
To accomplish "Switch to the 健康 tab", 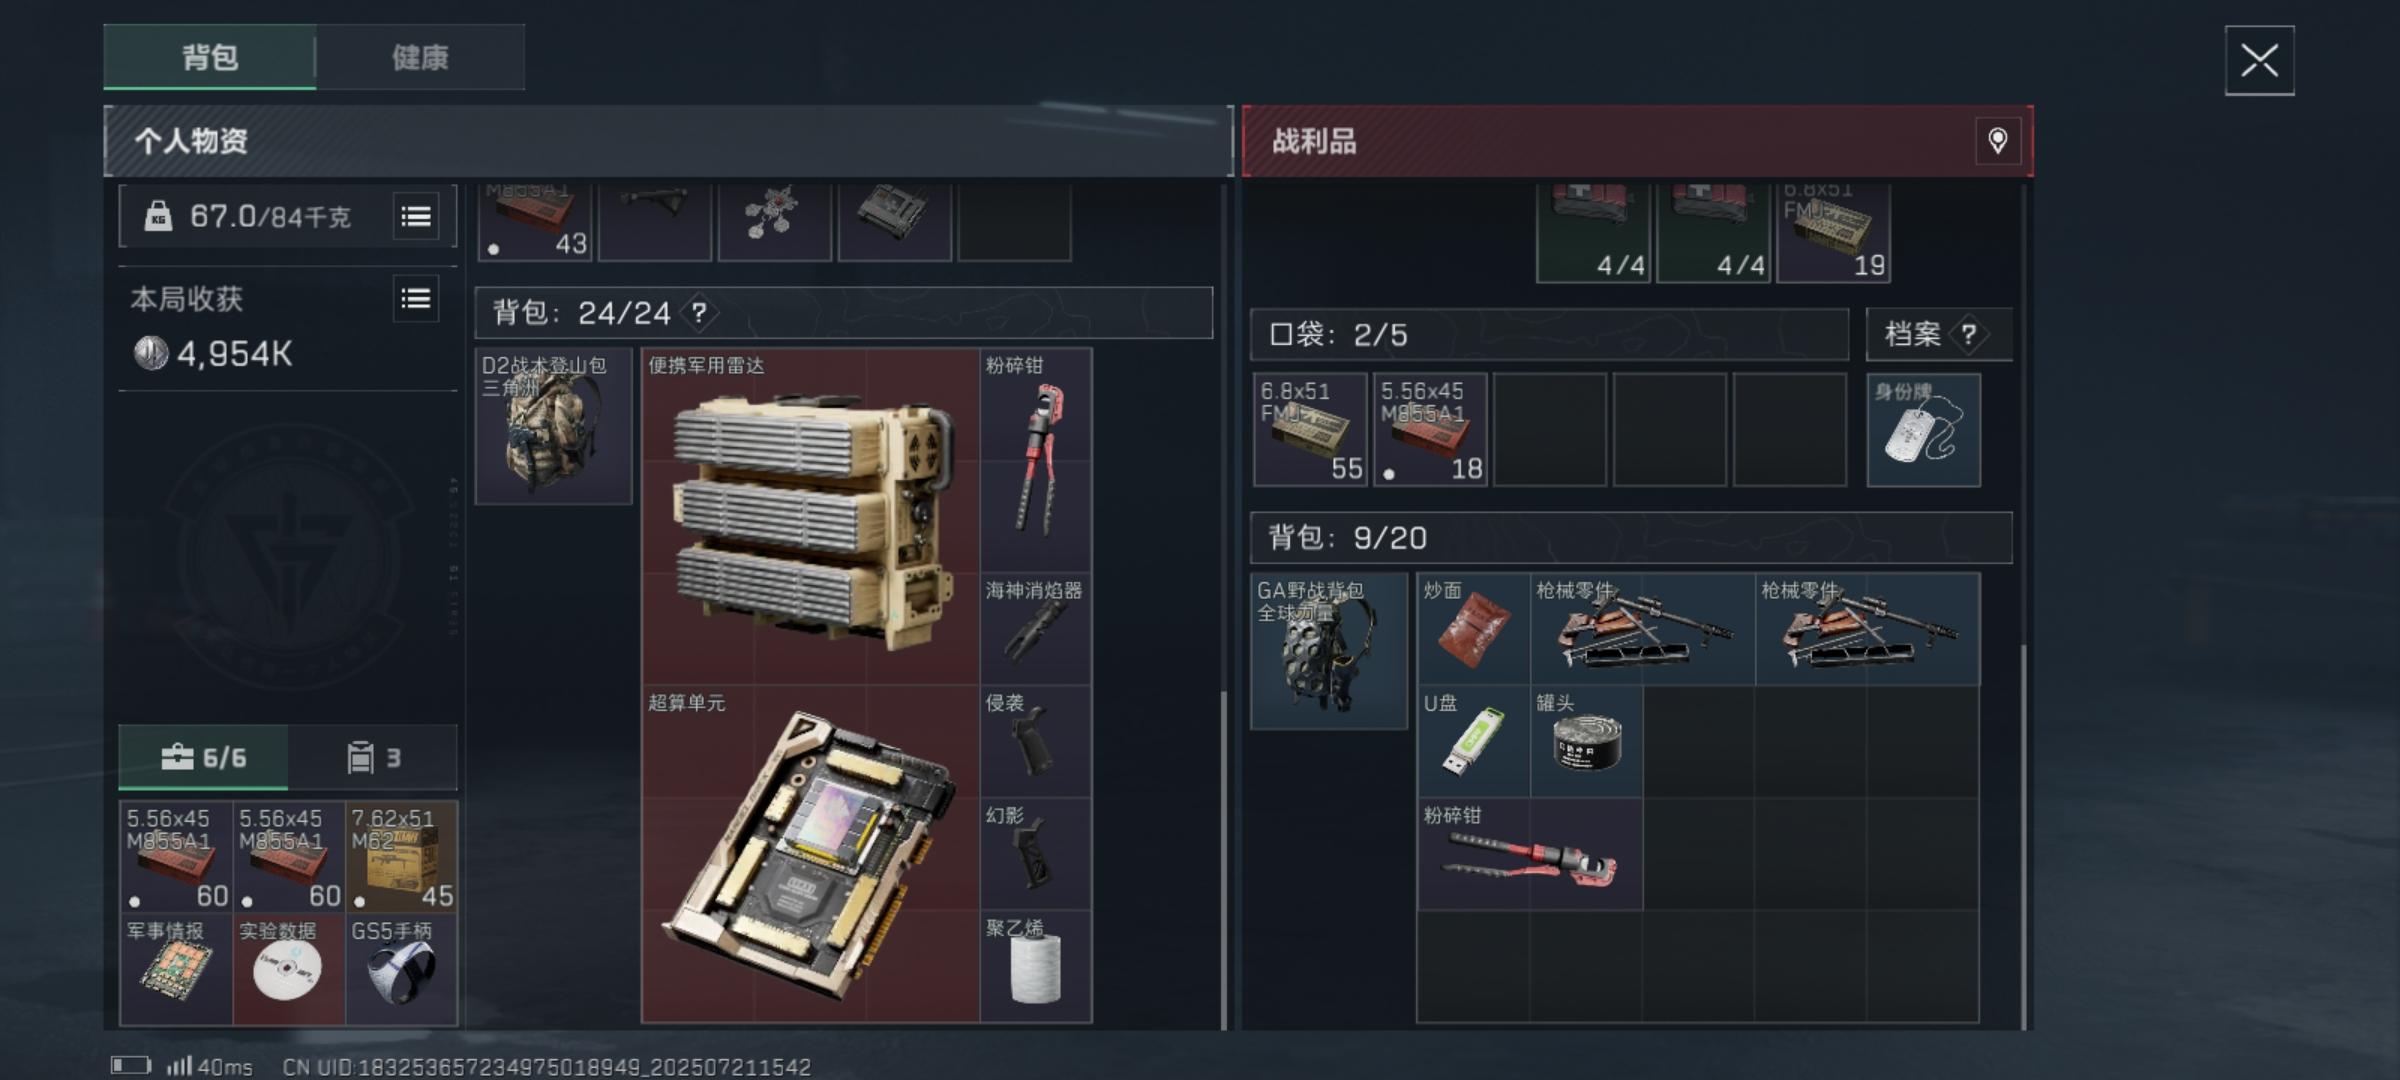I will click(420, 57).
